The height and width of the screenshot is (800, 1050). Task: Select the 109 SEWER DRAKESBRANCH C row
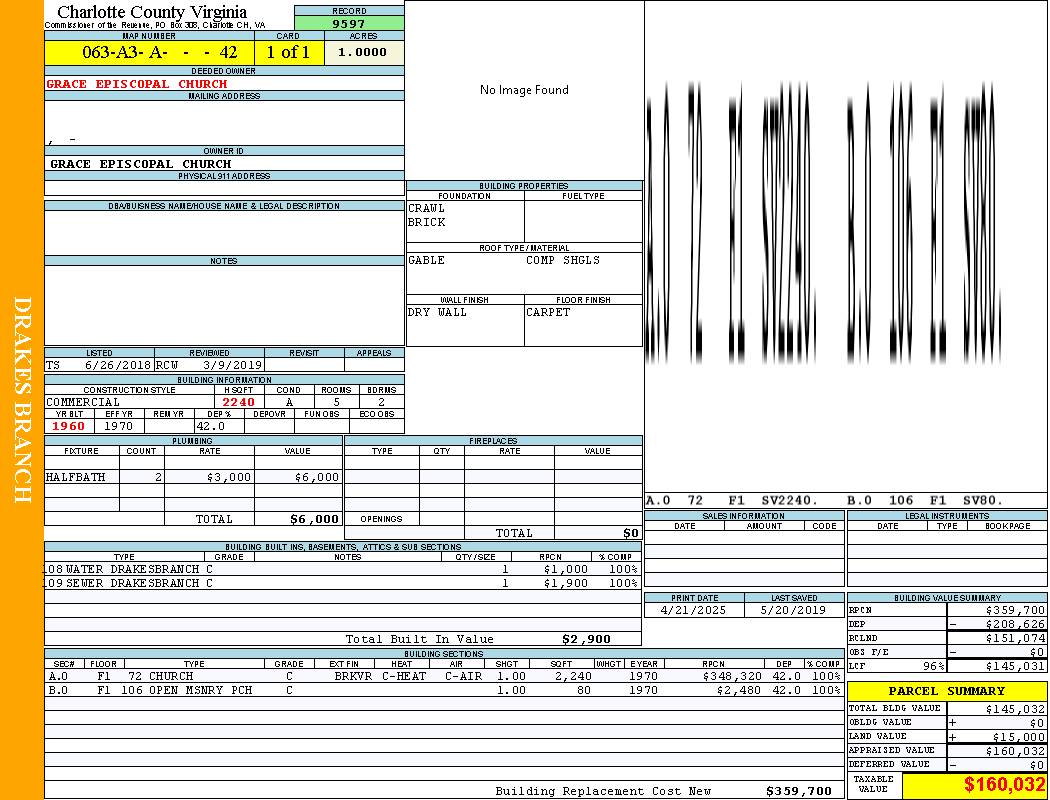(x=342, y=583)
